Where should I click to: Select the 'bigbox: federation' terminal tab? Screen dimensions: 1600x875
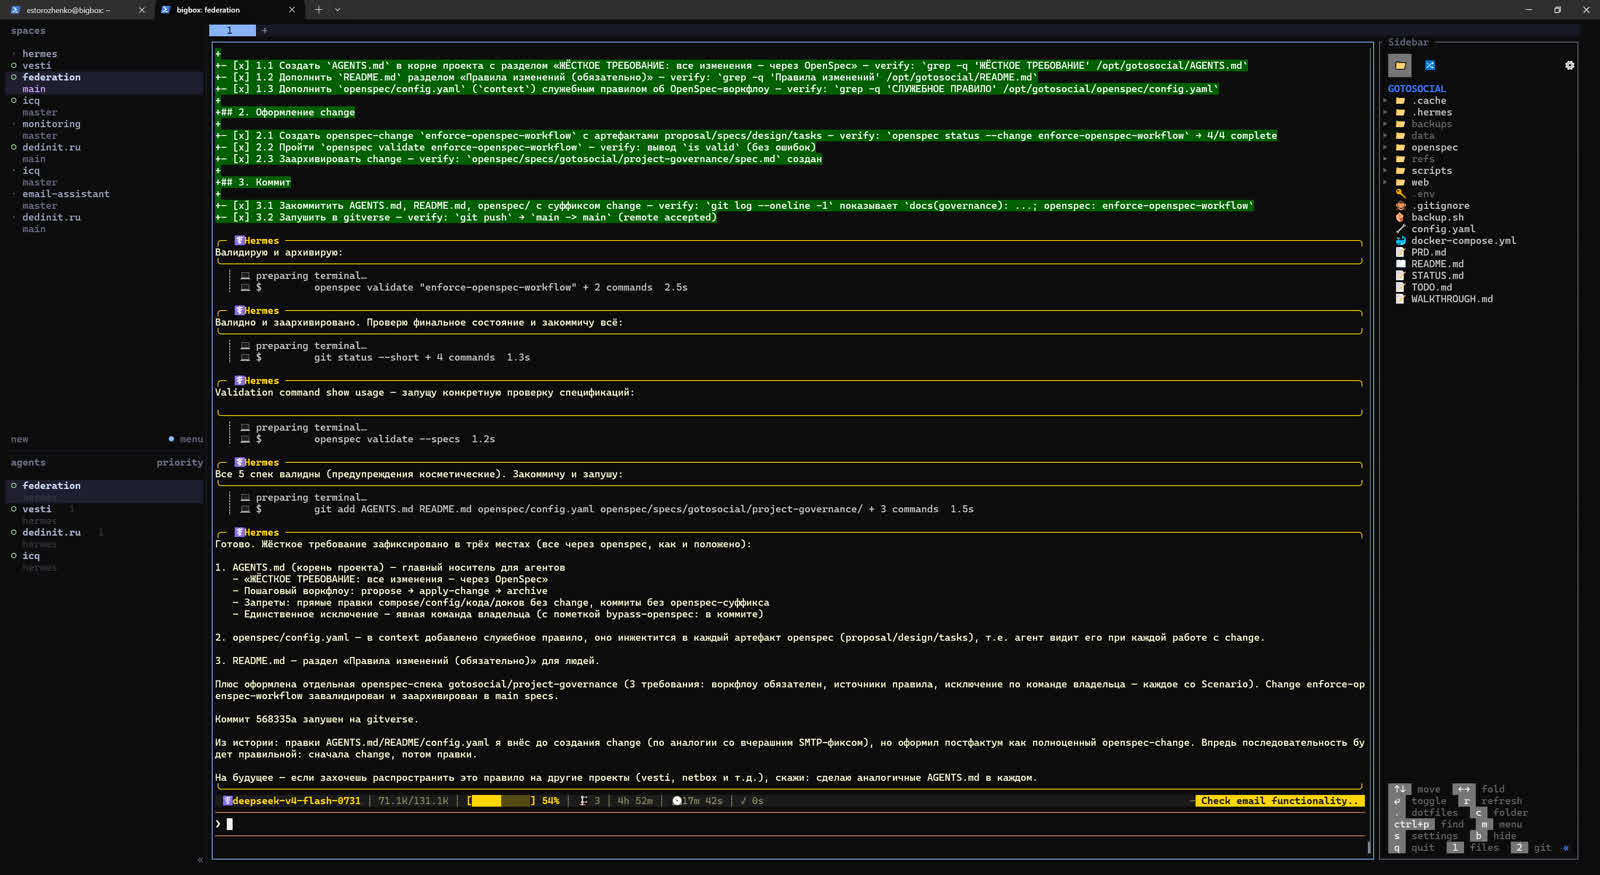coord(228,10)
